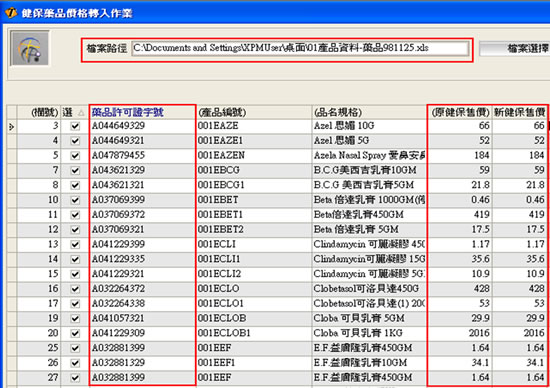This screenshot has width=550, height=388.
Task: Click into the 檔案路徑 file path field
Action: (x=300, y=48)
